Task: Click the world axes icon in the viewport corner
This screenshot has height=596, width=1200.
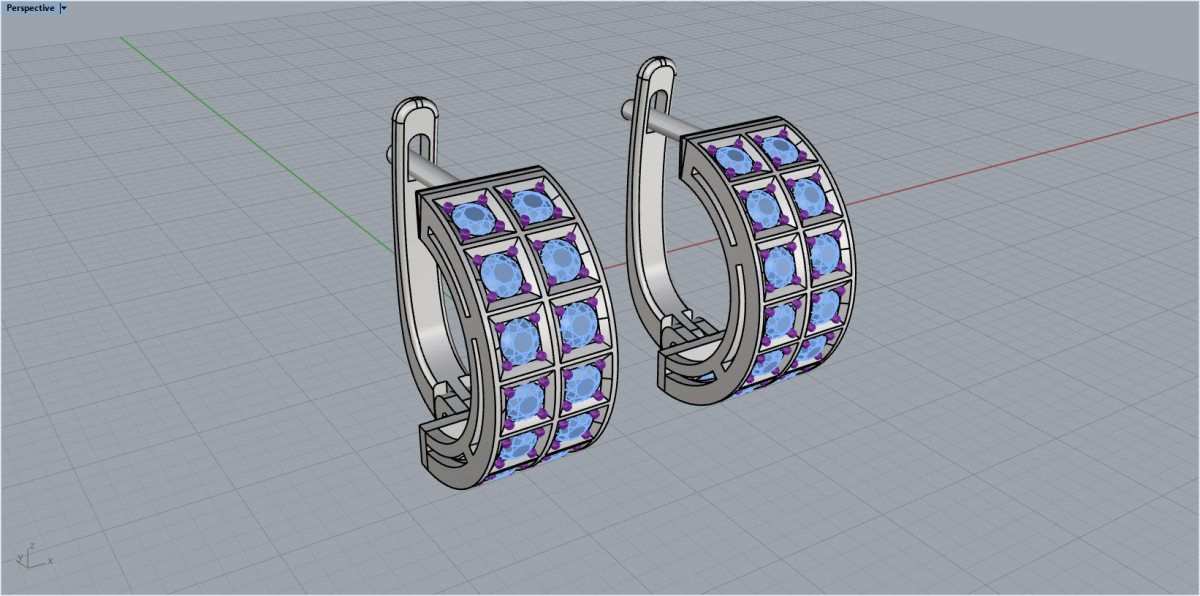Action: tap(34, 556)
